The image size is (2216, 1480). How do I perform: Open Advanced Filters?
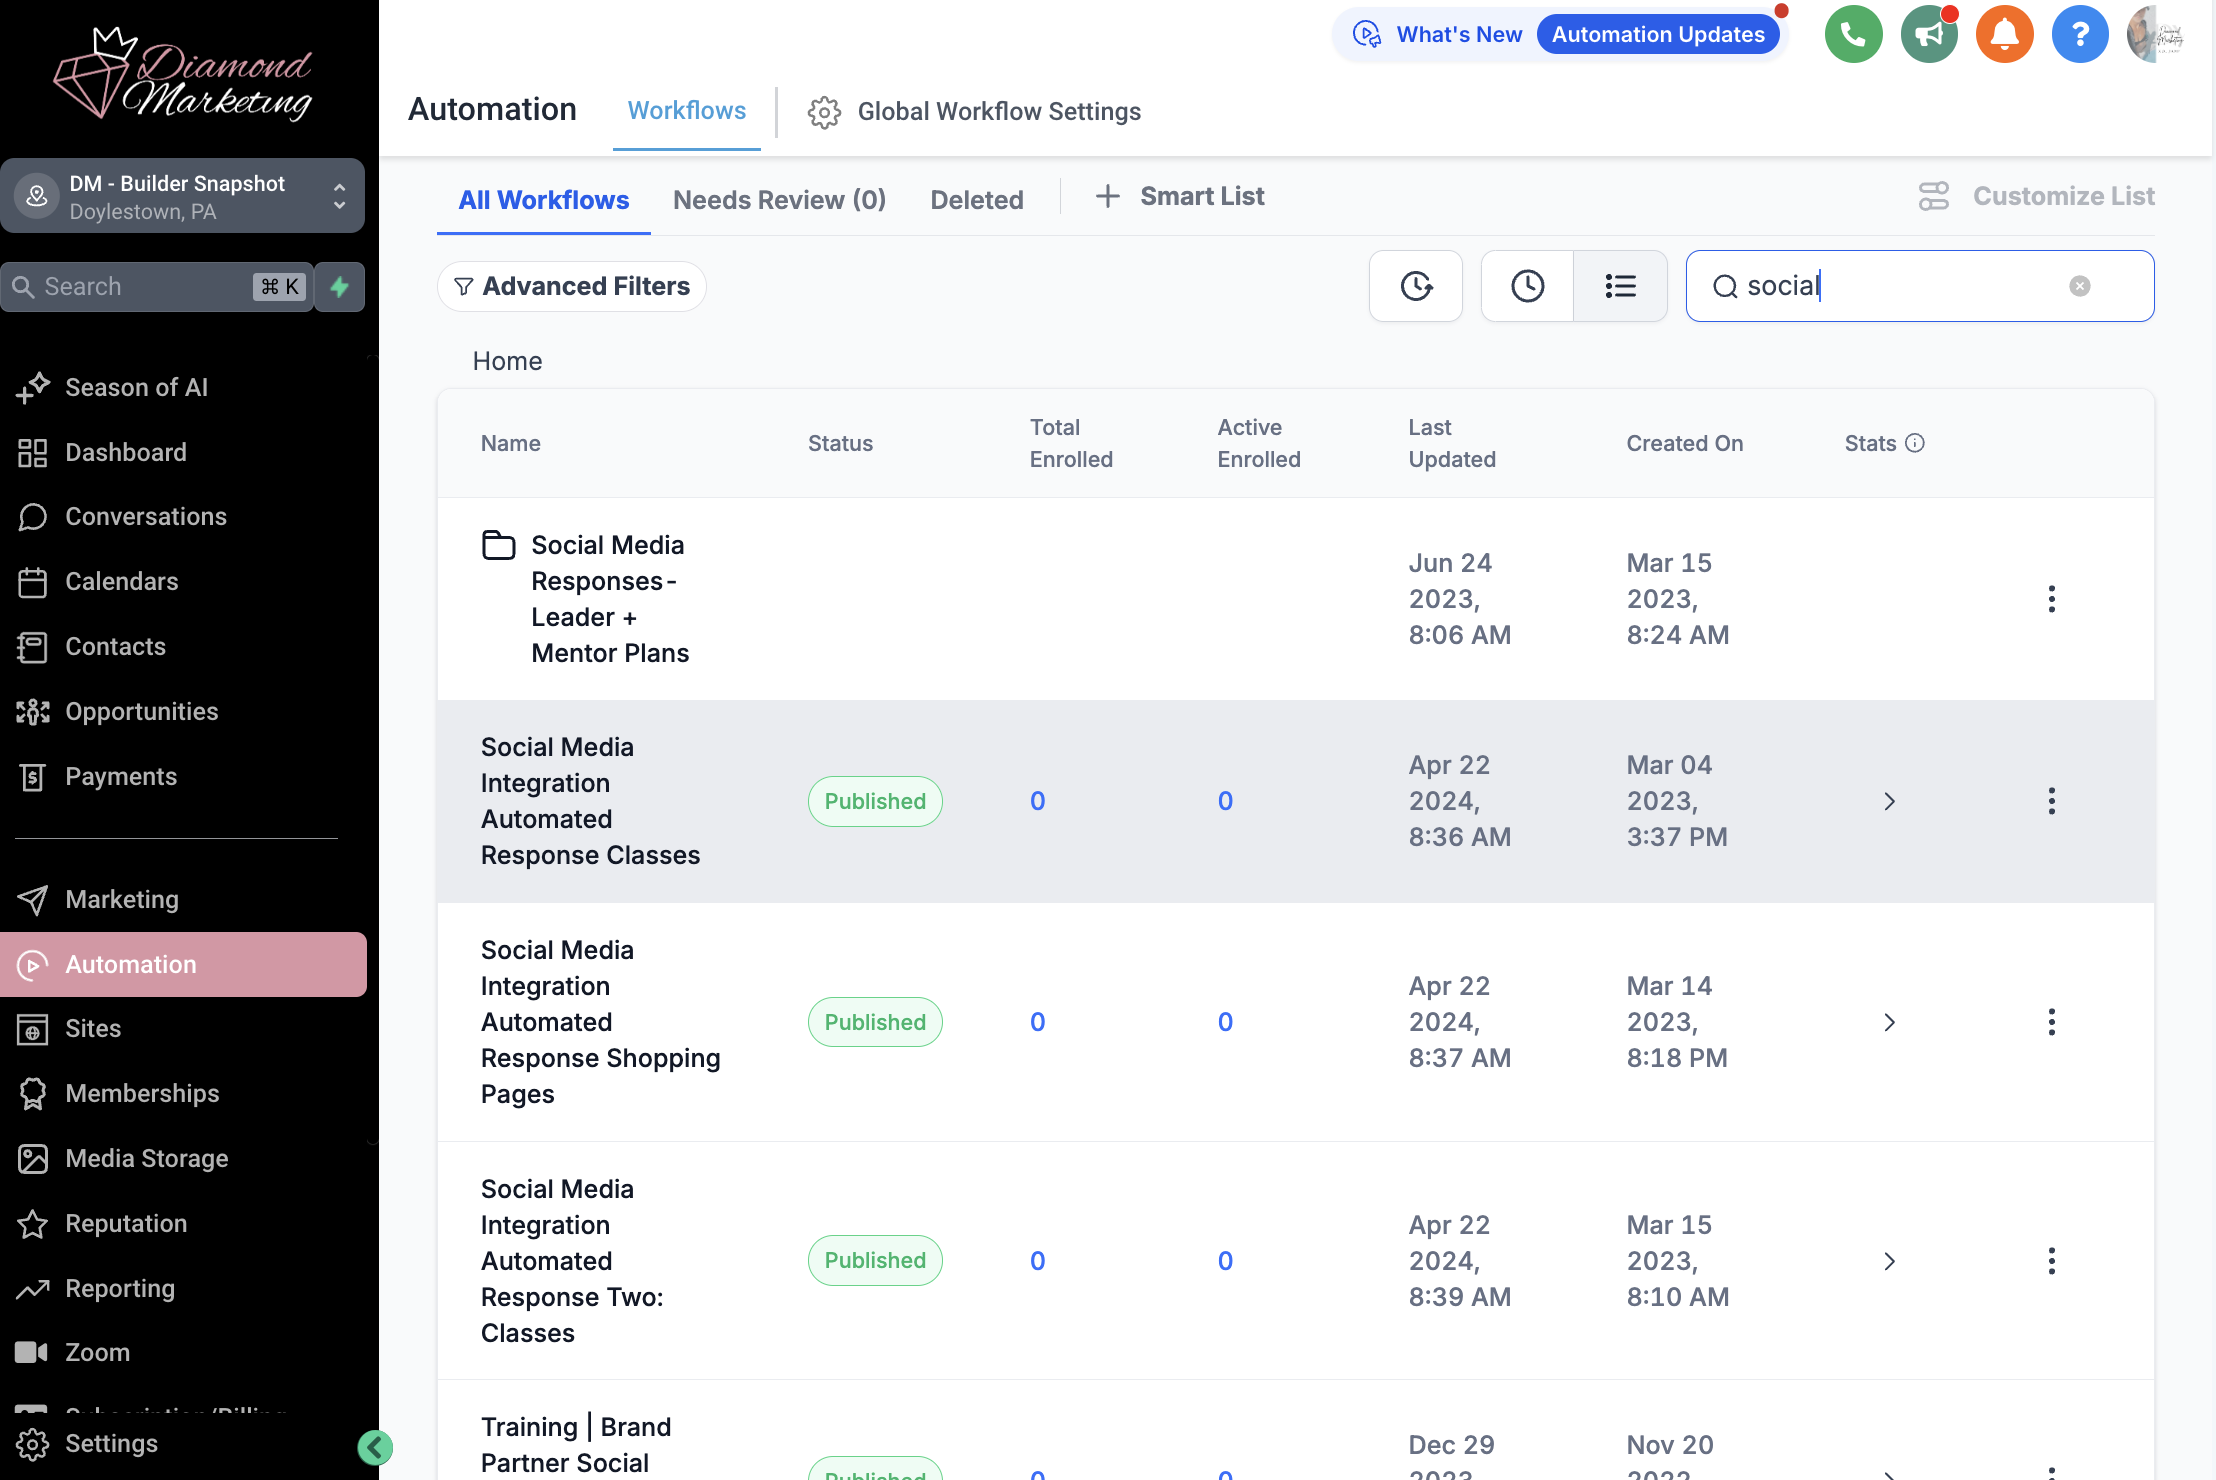click(572, 287)
